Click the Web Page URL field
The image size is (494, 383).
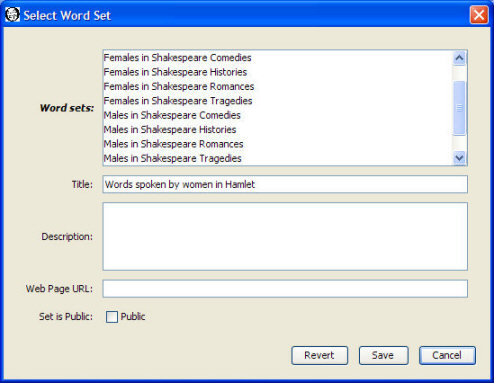[x=285, y=289]
